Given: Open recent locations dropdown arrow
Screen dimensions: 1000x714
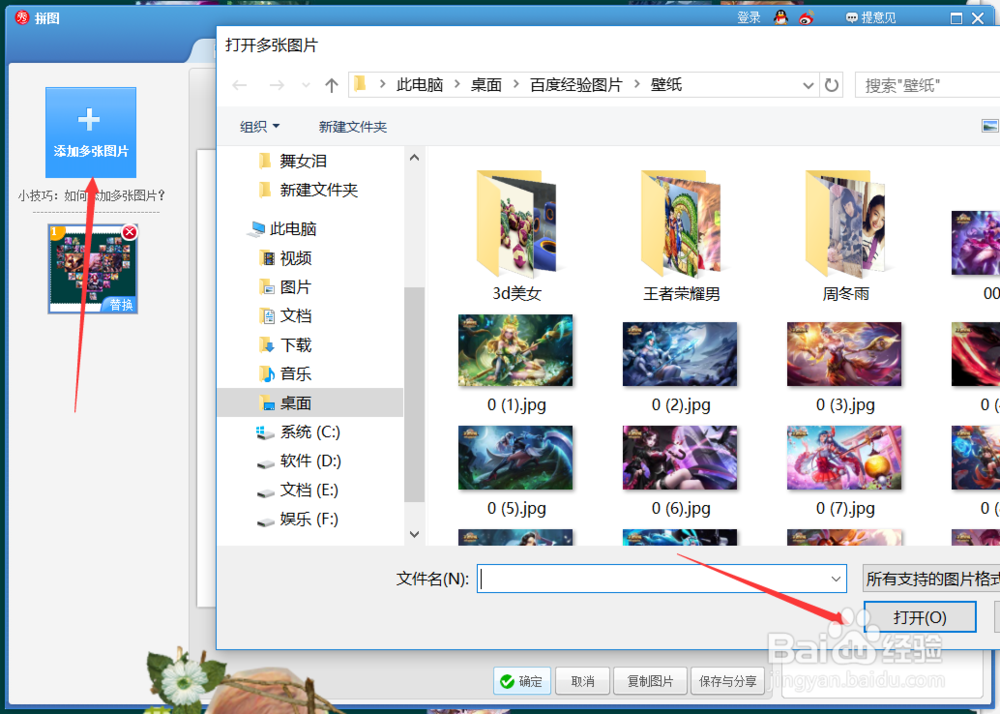Looking at the screenshot, I should 306,85.
